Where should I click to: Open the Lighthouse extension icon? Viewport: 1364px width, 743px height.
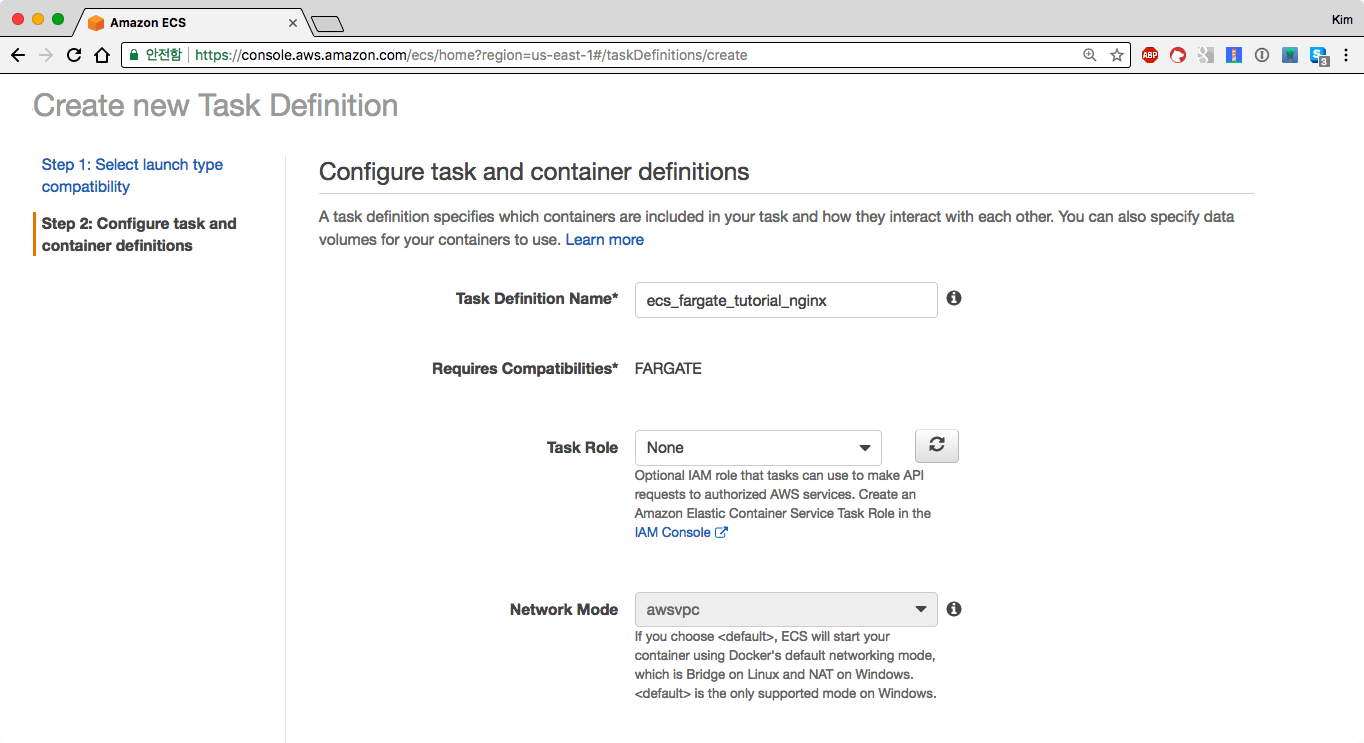pyautogui.click(x=1234, y=55)
